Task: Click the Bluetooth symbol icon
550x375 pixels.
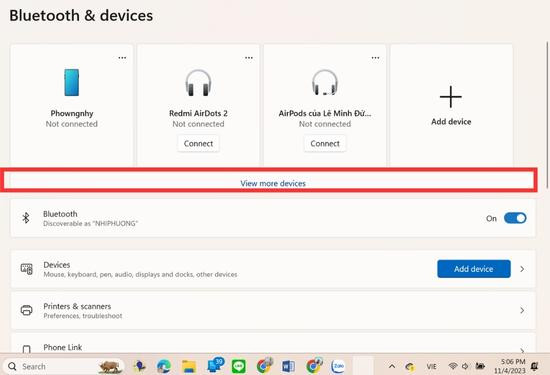Action: 26,218
